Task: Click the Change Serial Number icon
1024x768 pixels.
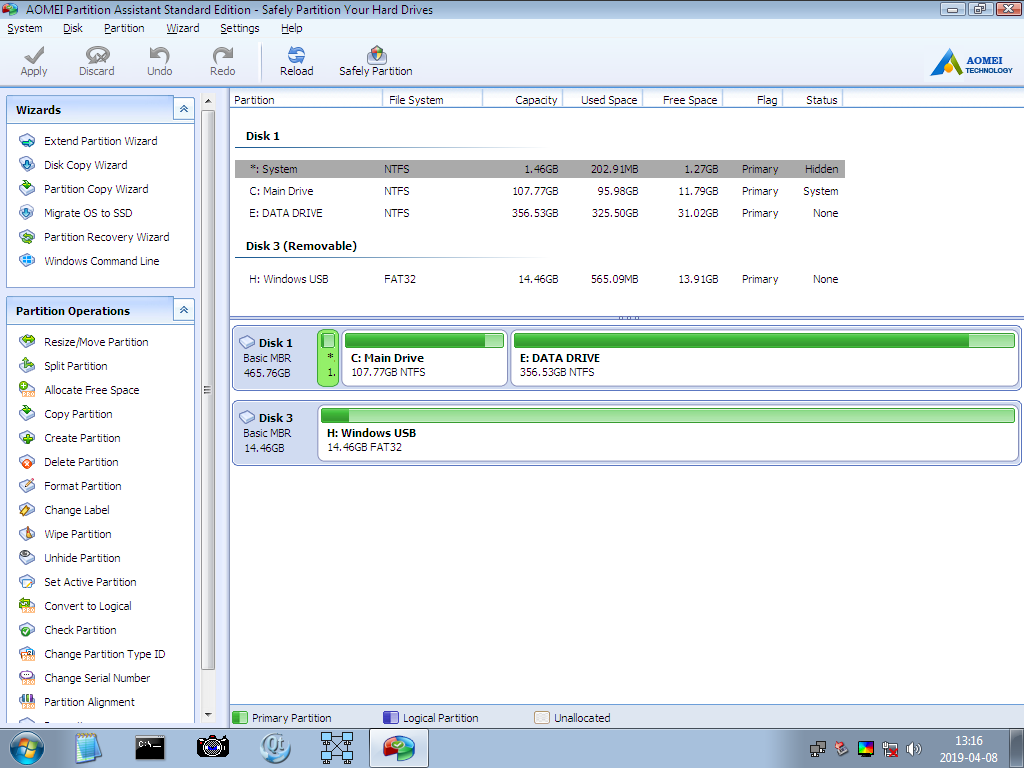Action: click(27, 678)
